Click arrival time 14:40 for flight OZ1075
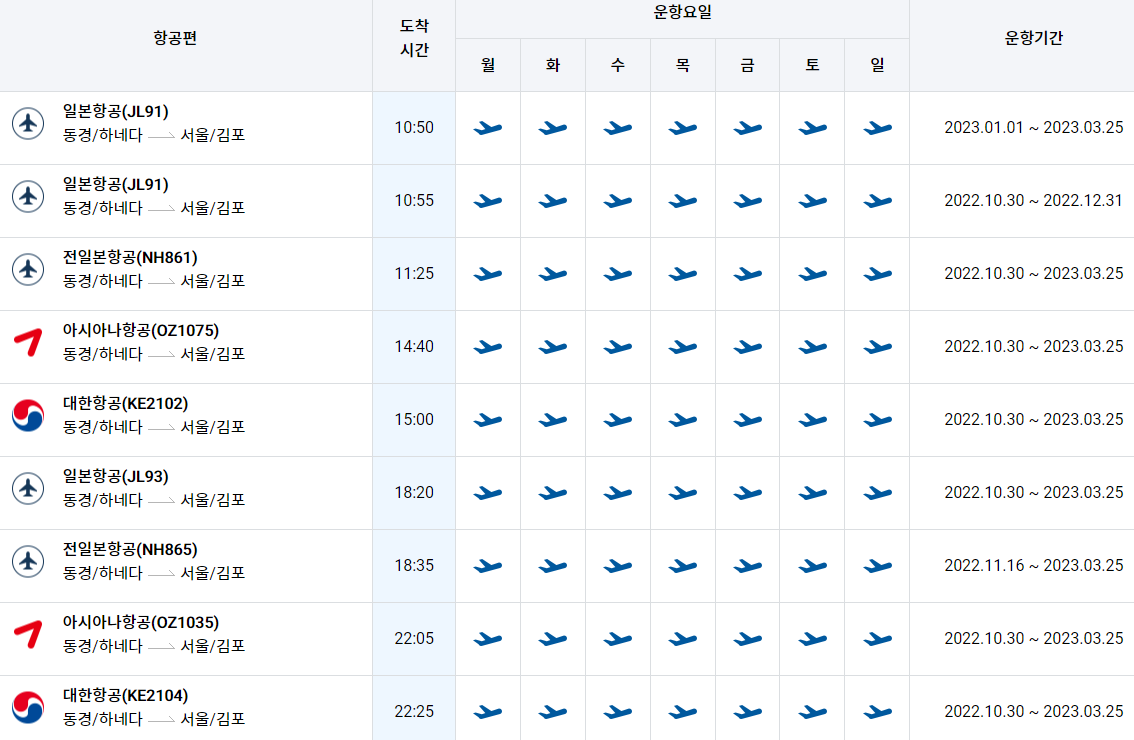 (x=414, y=347)
